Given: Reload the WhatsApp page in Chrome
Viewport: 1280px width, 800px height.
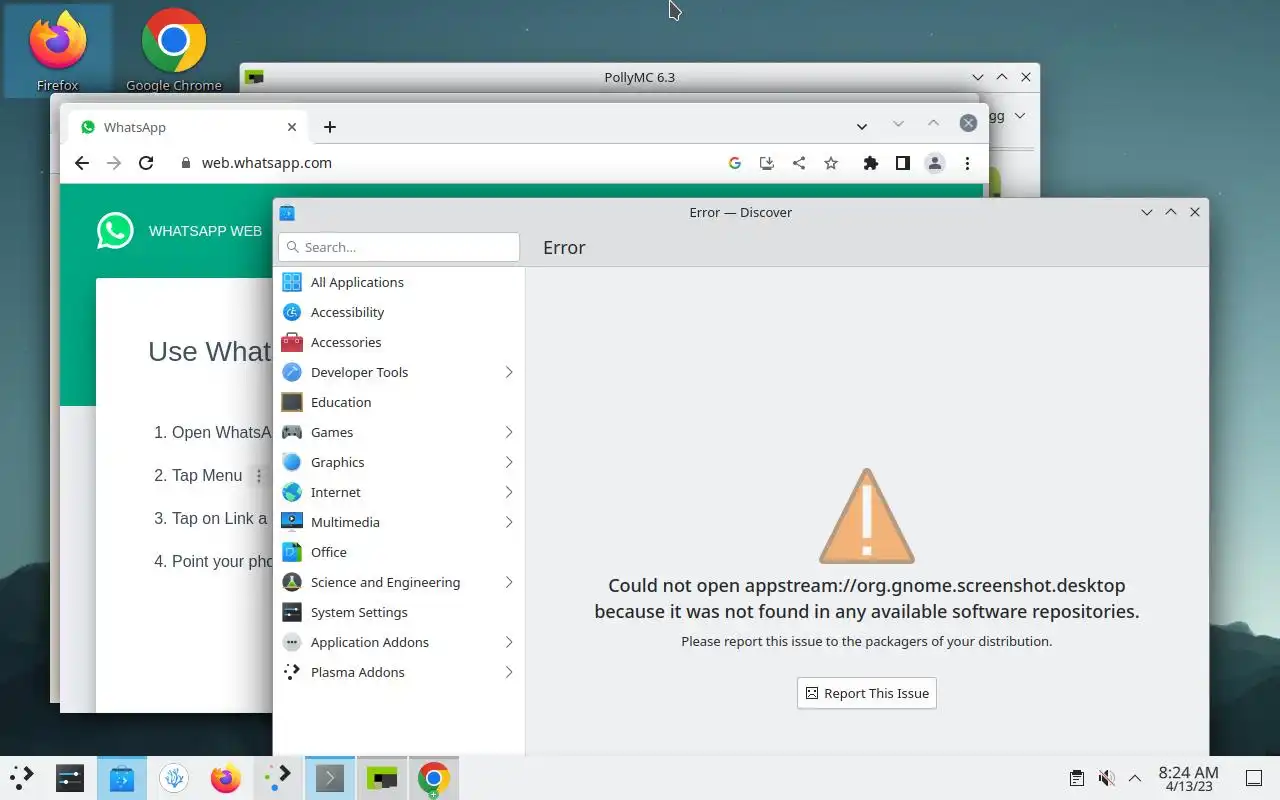Looking at the screenshot, I should click(146, 163).
